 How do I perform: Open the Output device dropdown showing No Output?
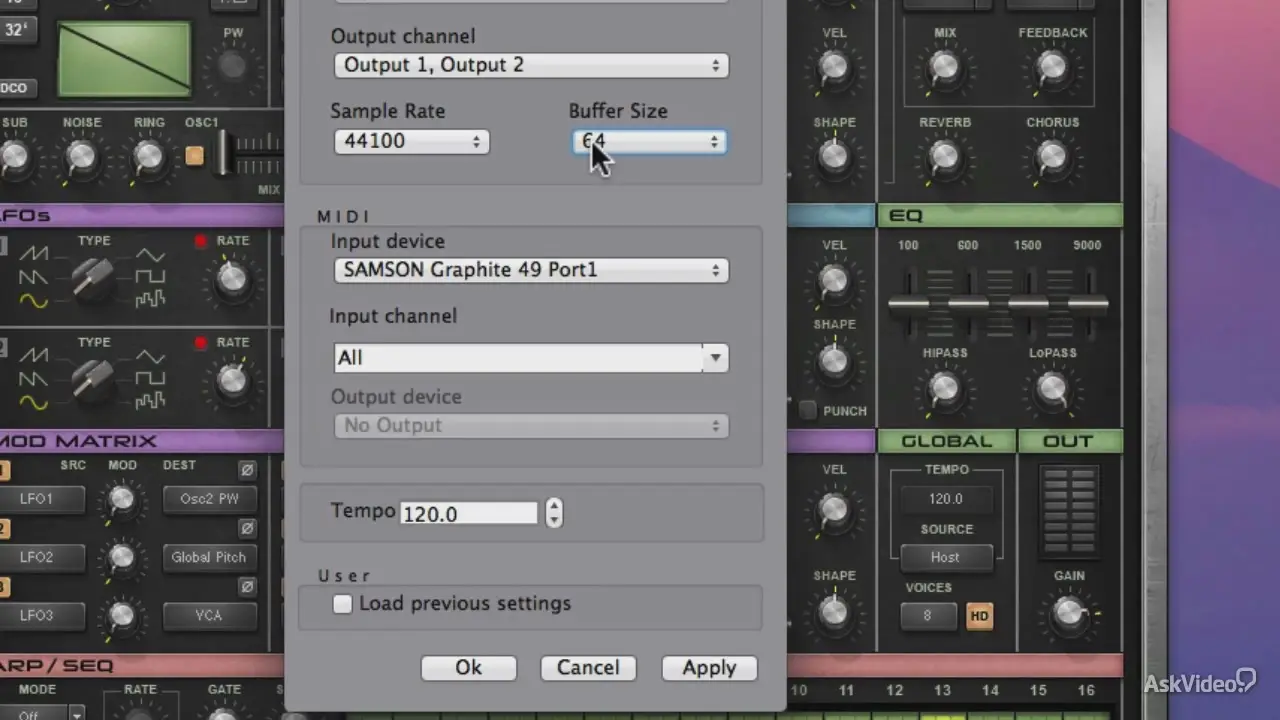(x=531, y=426)
